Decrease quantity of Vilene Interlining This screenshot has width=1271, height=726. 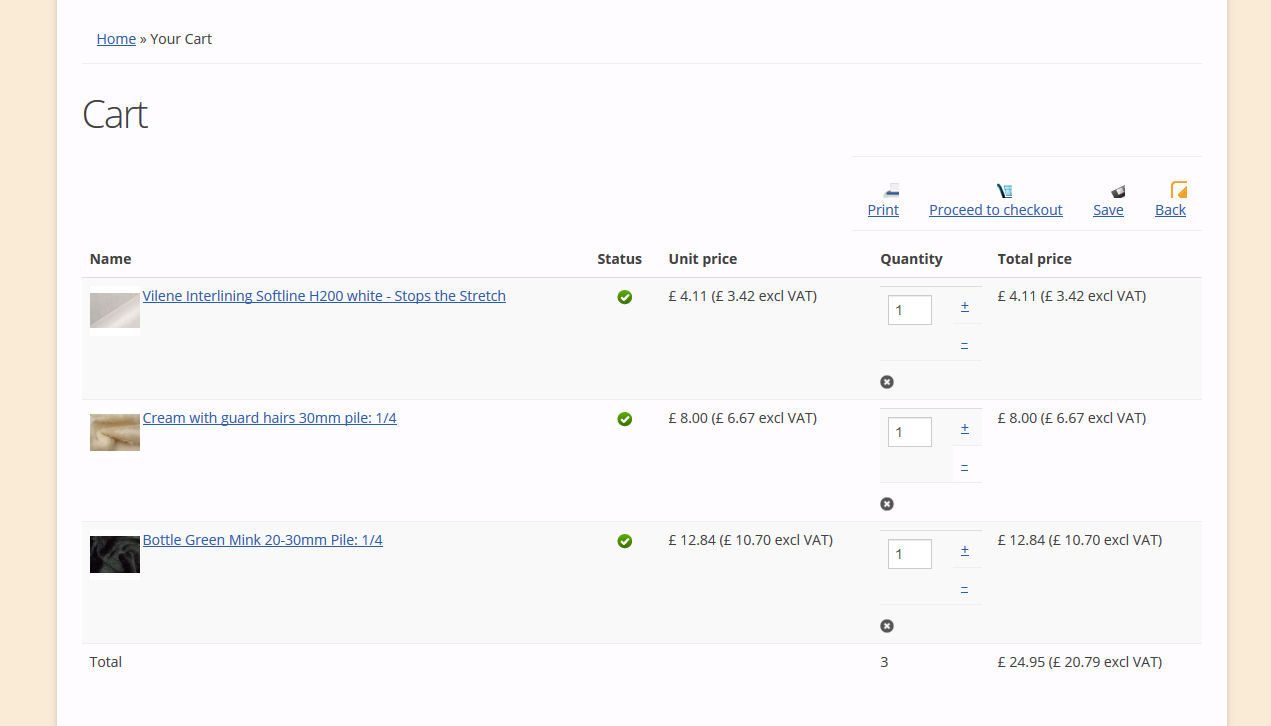[965, 344]
